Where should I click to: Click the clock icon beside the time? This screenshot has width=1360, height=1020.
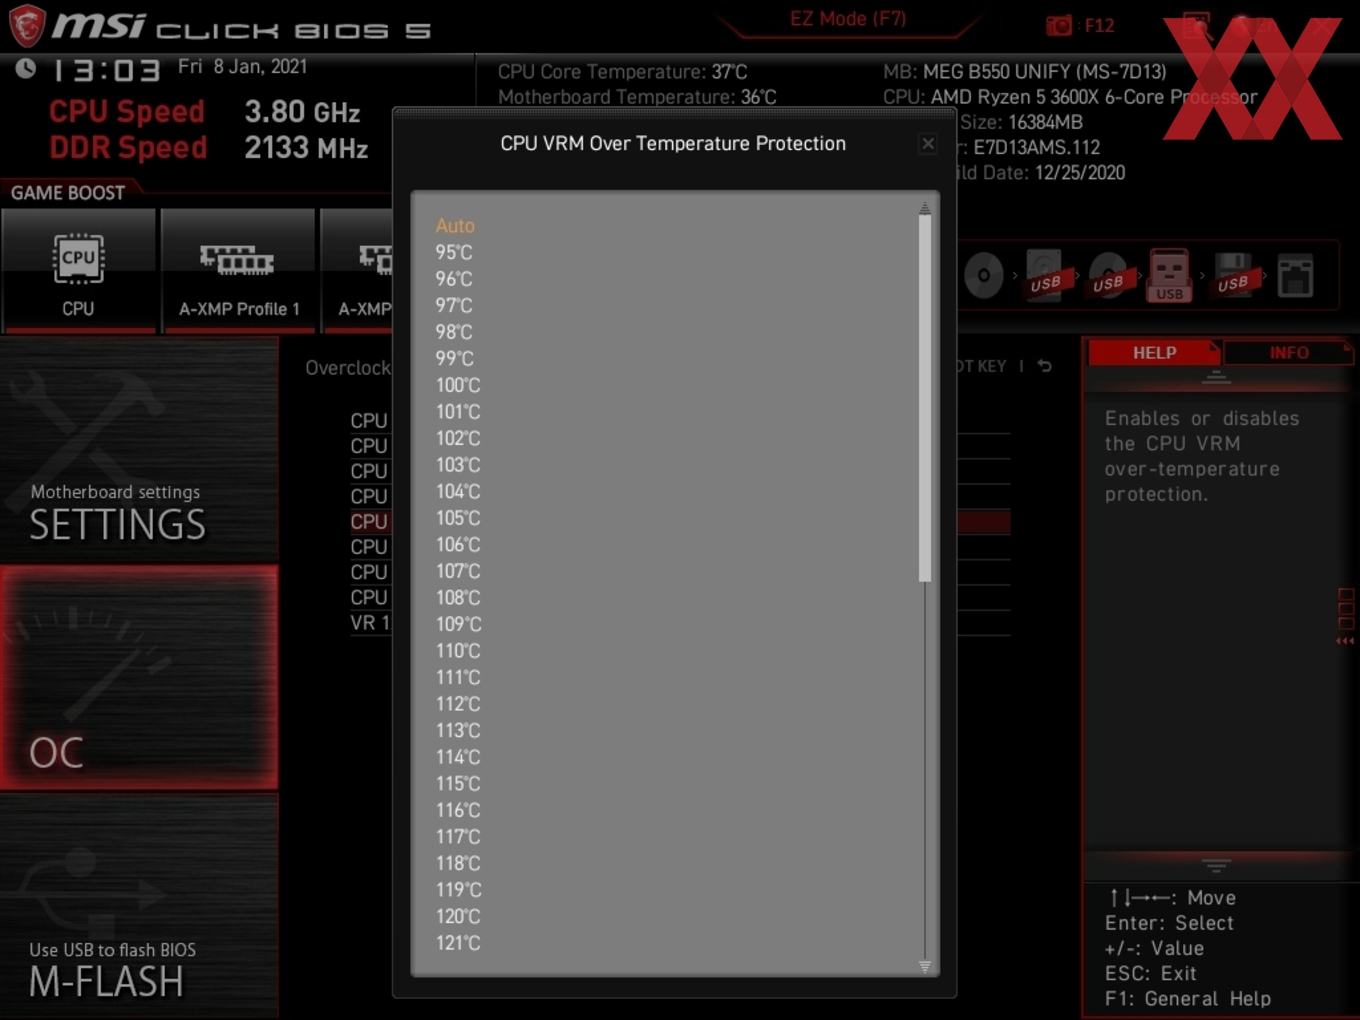tap(26, 68)
